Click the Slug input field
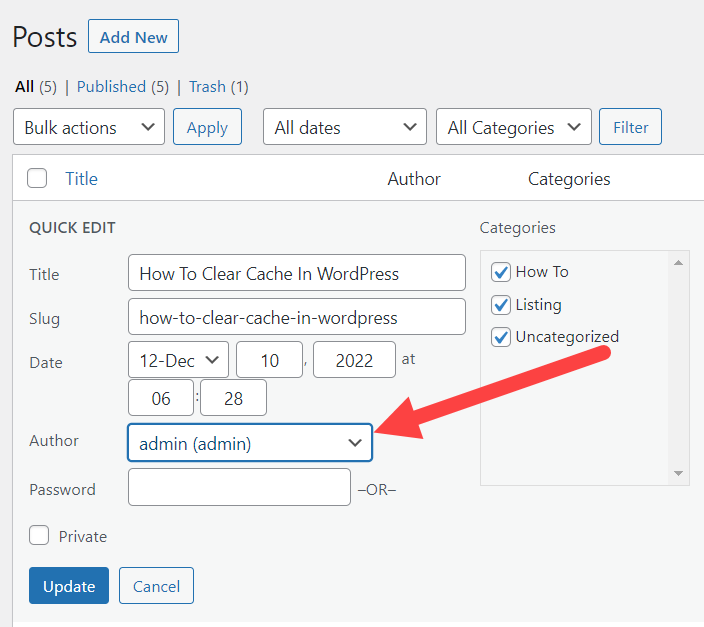This screenshot has width=704, height=627. [296, 318]
